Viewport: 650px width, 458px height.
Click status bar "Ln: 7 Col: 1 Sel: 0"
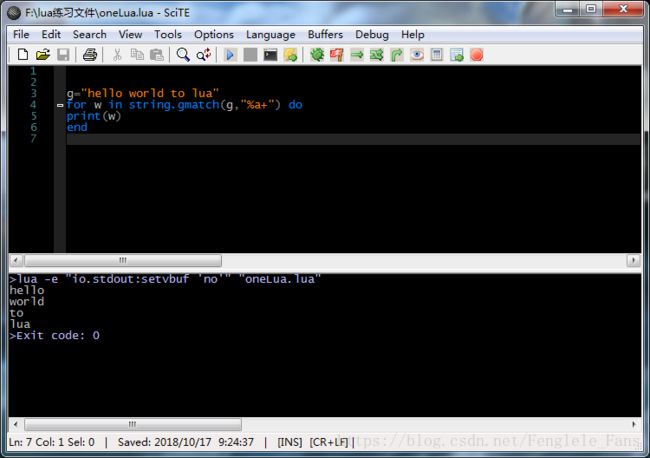[x=52, y=442]
